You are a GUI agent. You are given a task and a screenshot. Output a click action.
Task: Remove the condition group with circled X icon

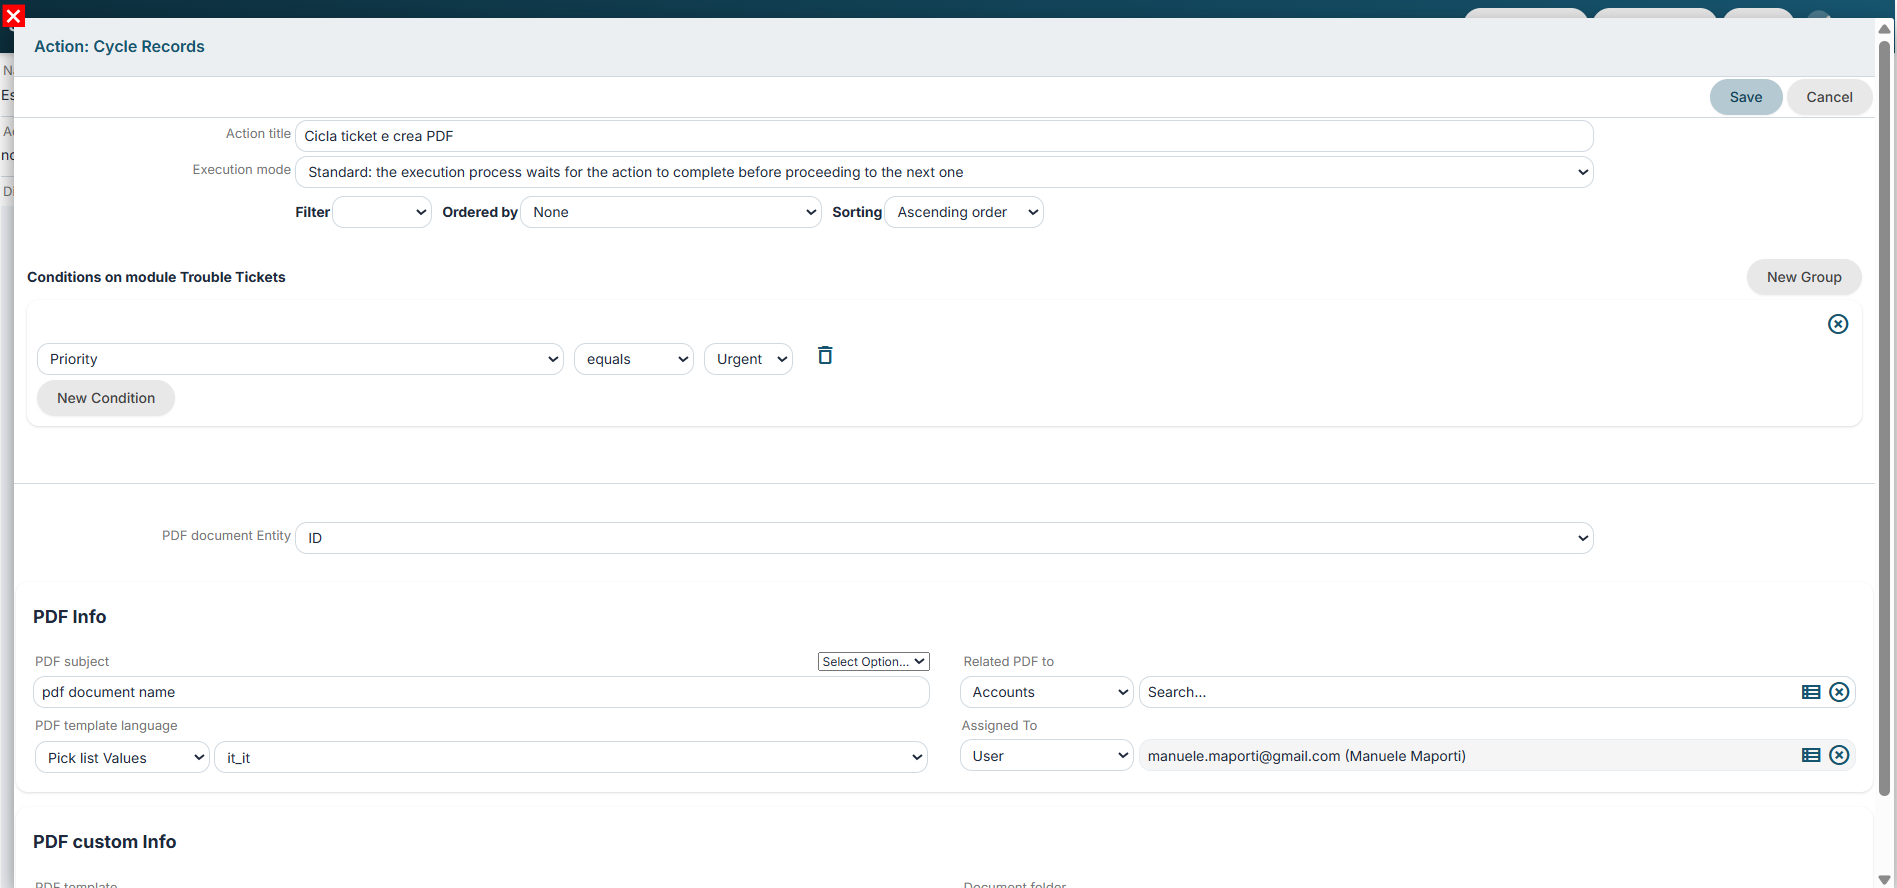click(x=1838, y=324)
